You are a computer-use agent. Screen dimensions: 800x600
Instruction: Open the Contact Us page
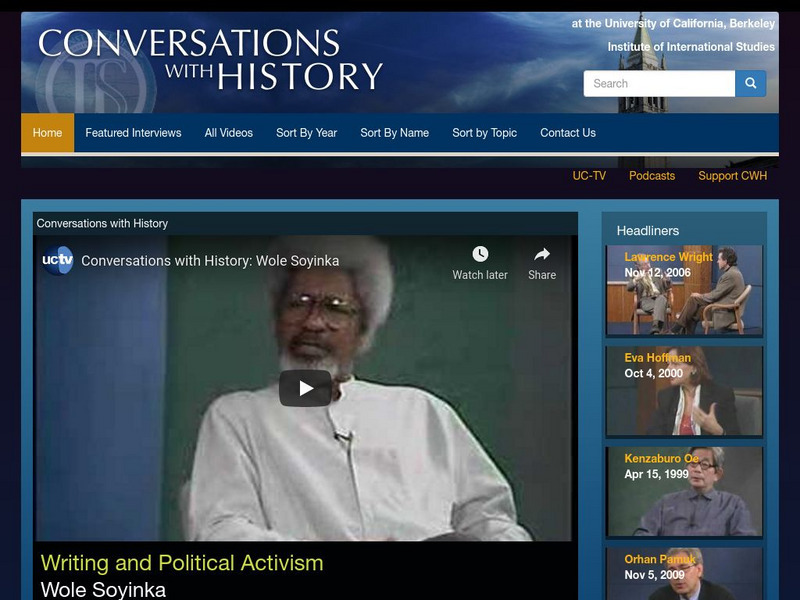point(568,133)
